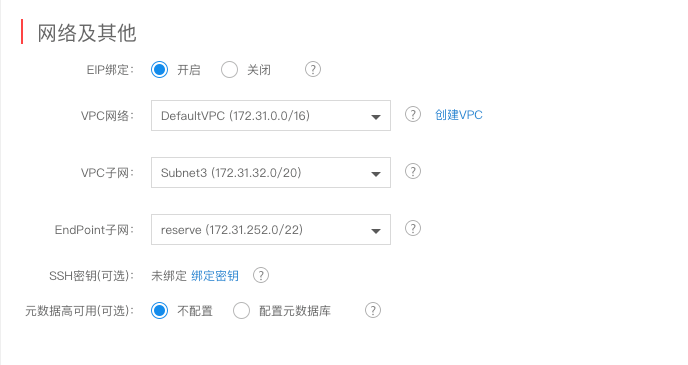Click the SSH密钥(可选) label
Image resolution: width=688 pixels, height=365 pixels.
point(91,276)
